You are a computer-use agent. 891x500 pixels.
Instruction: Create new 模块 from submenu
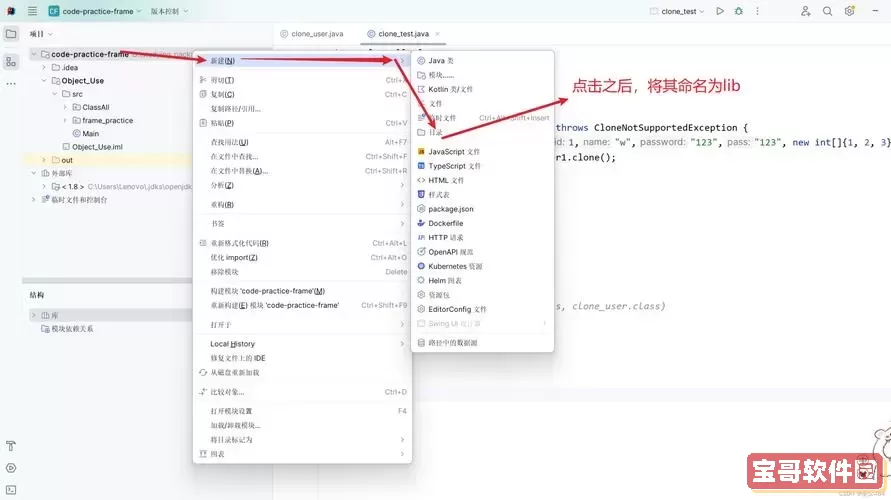click(x=482, y=75)
